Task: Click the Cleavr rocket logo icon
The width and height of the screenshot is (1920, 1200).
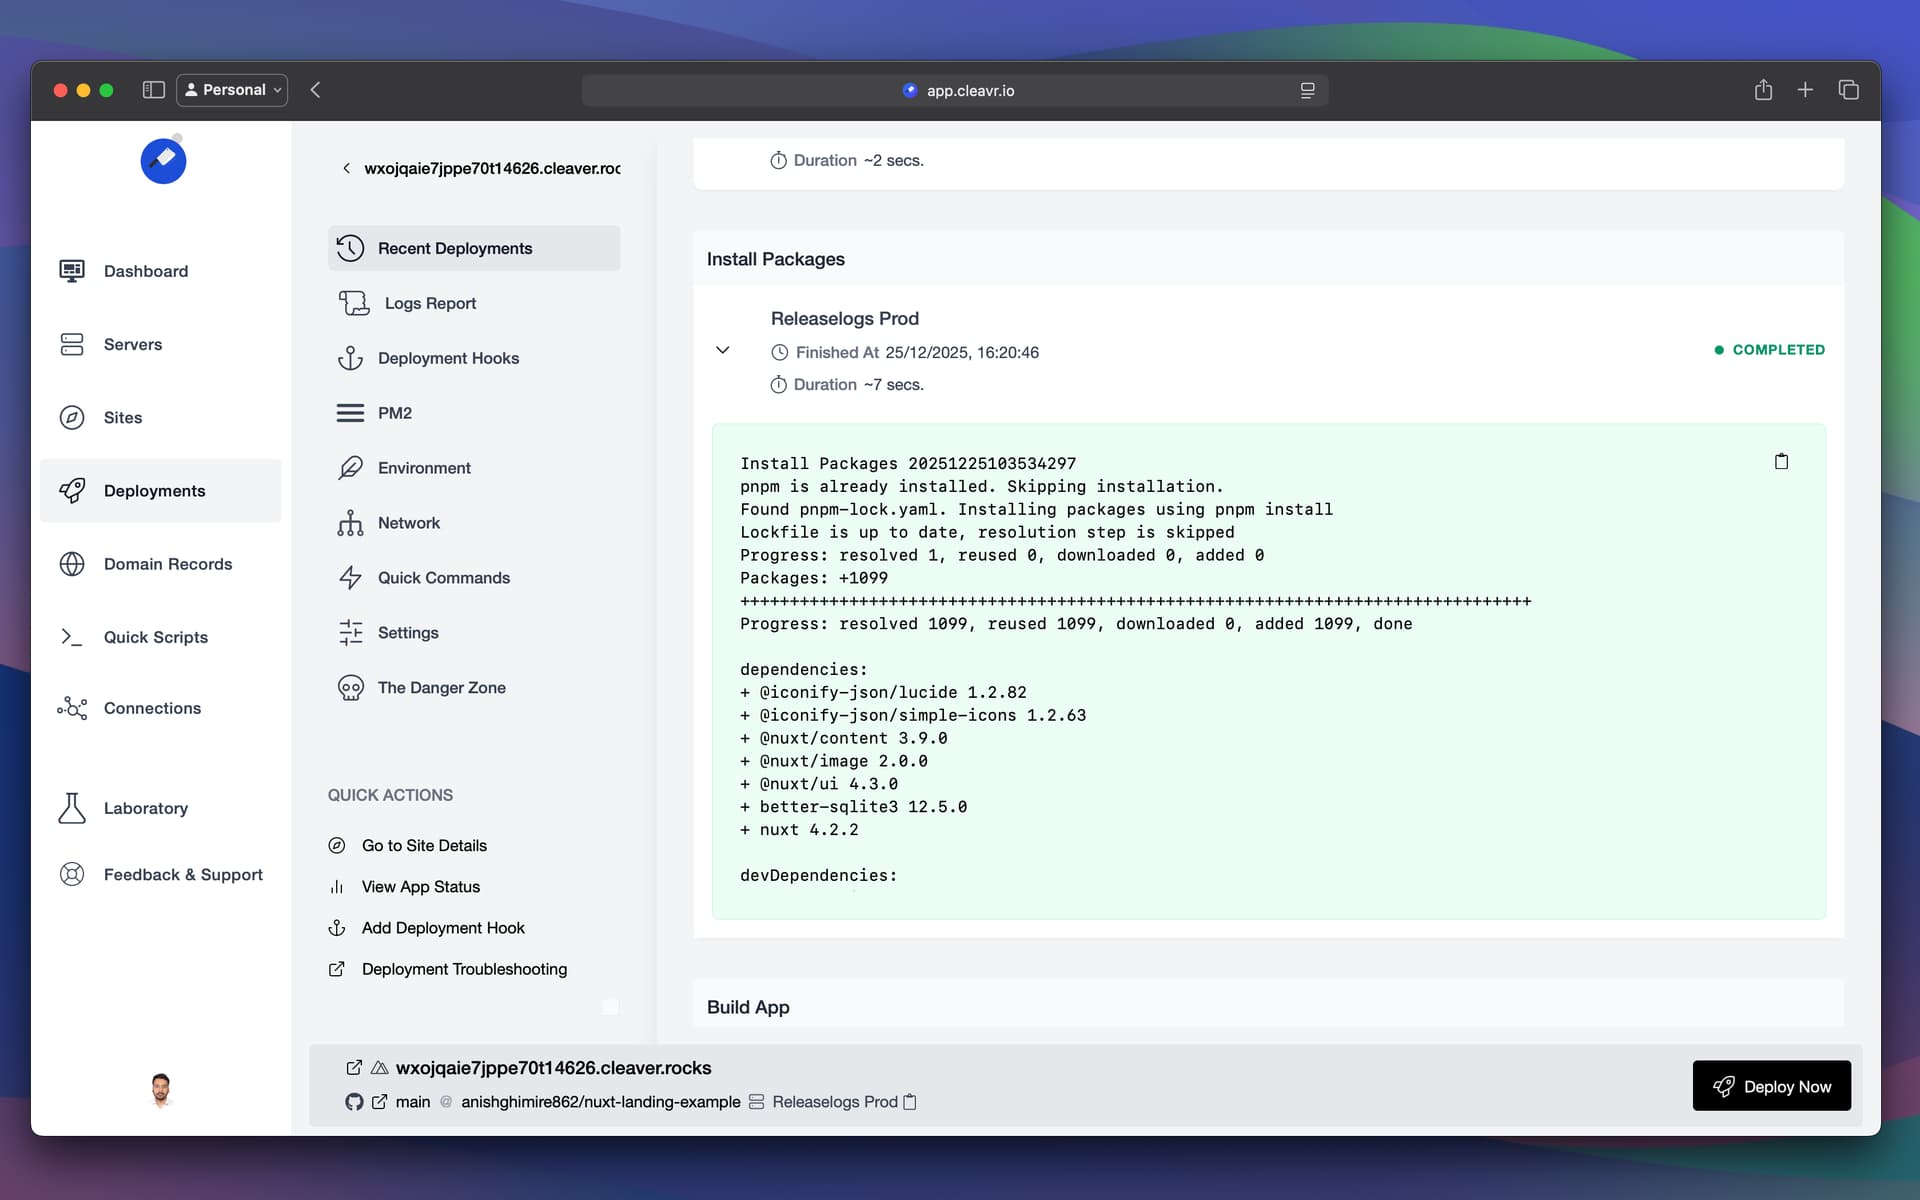Action: (x=163, y=160)
